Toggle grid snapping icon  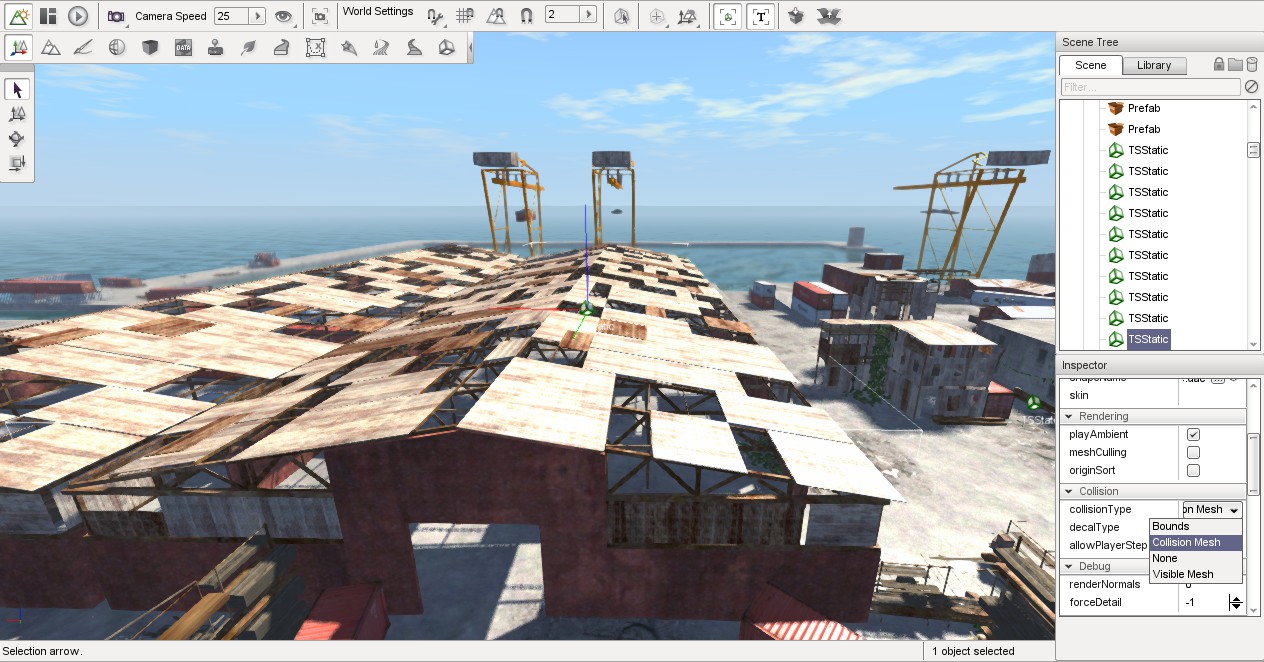[x=465, y=16]
